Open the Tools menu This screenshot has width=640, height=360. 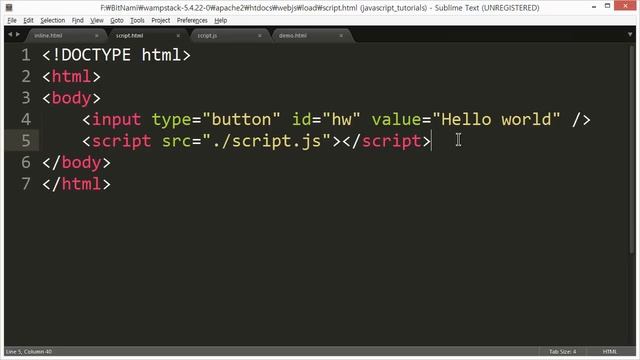coord(137,20)
